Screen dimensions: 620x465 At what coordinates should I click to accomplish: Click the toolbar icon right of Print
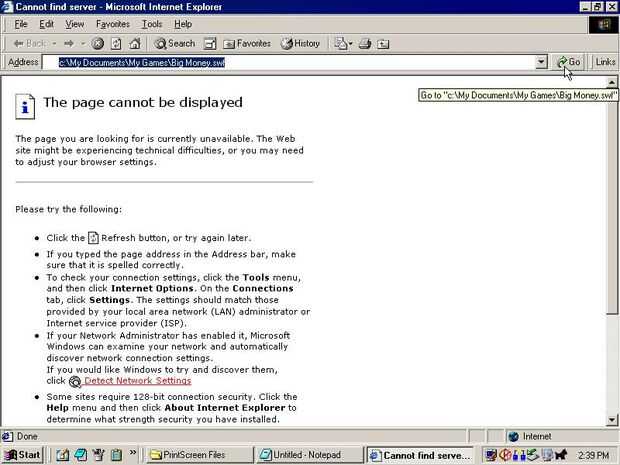[383, 43]
